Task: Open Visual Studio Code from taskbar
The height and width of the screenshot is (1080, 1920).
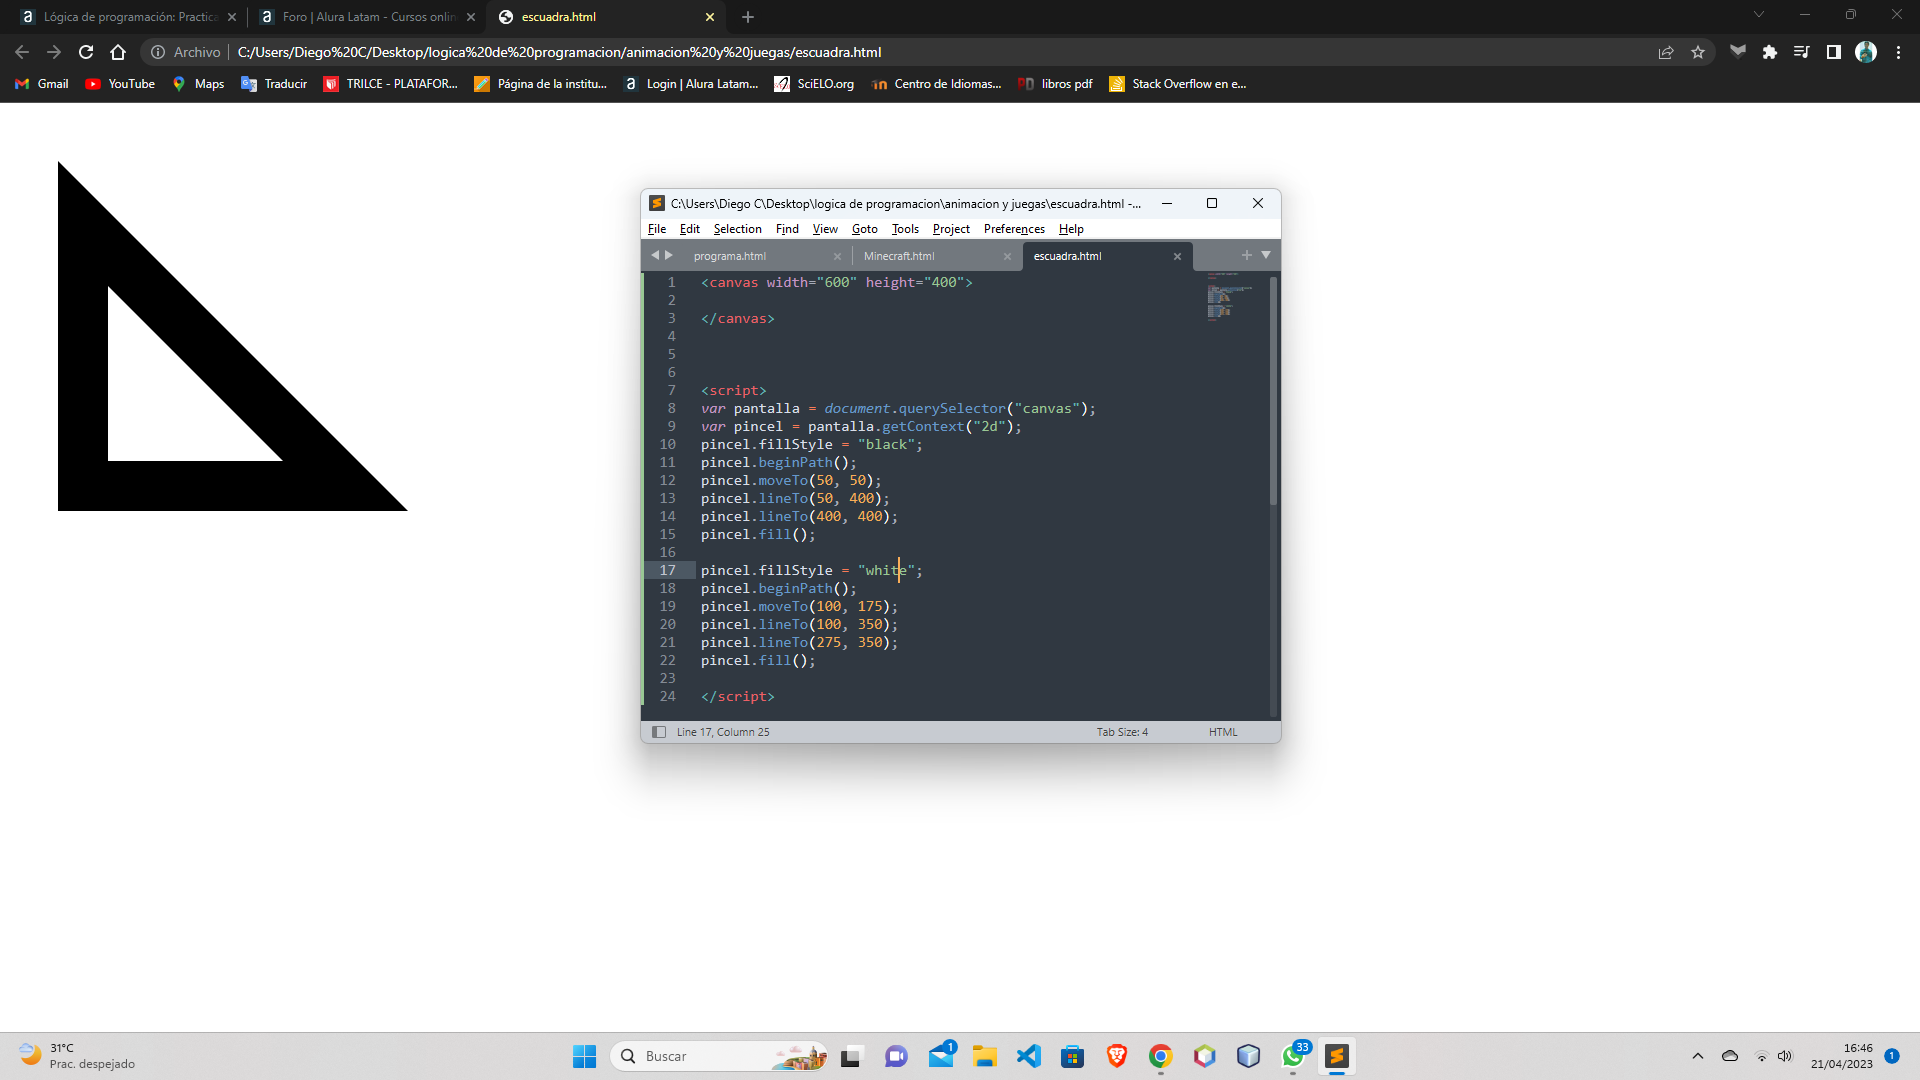Action: pyautogui.click(x=1029, y=1056)
